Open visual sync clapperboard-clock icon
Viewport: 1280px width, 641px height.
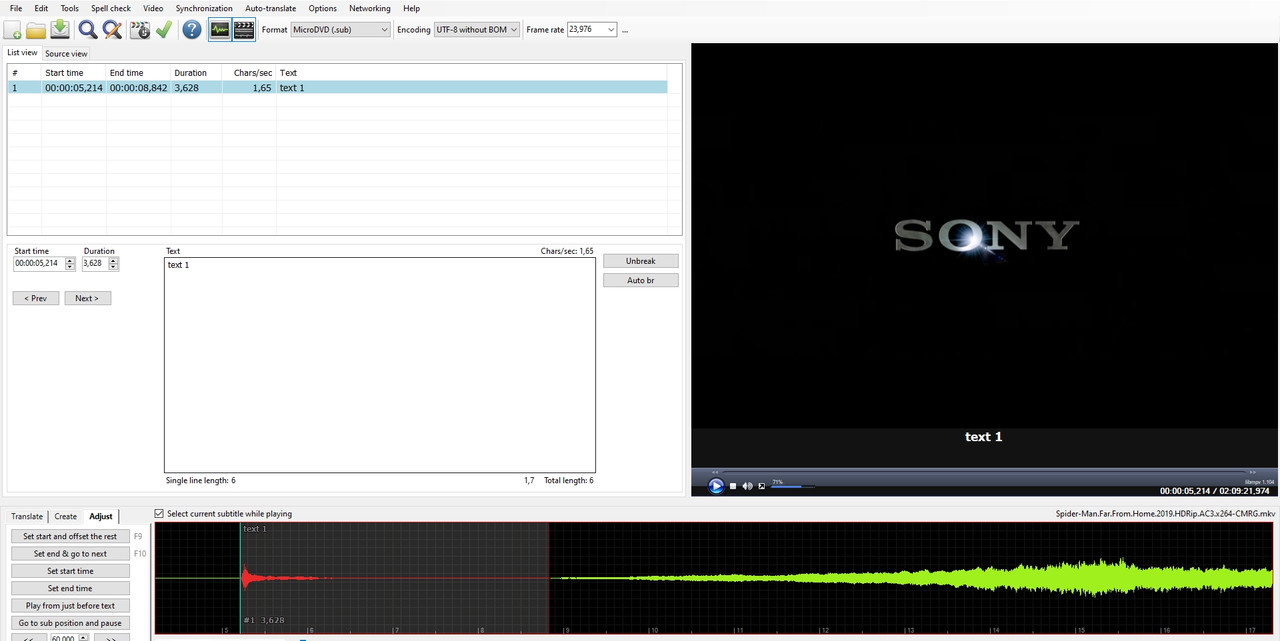click(x=140, y=30)
